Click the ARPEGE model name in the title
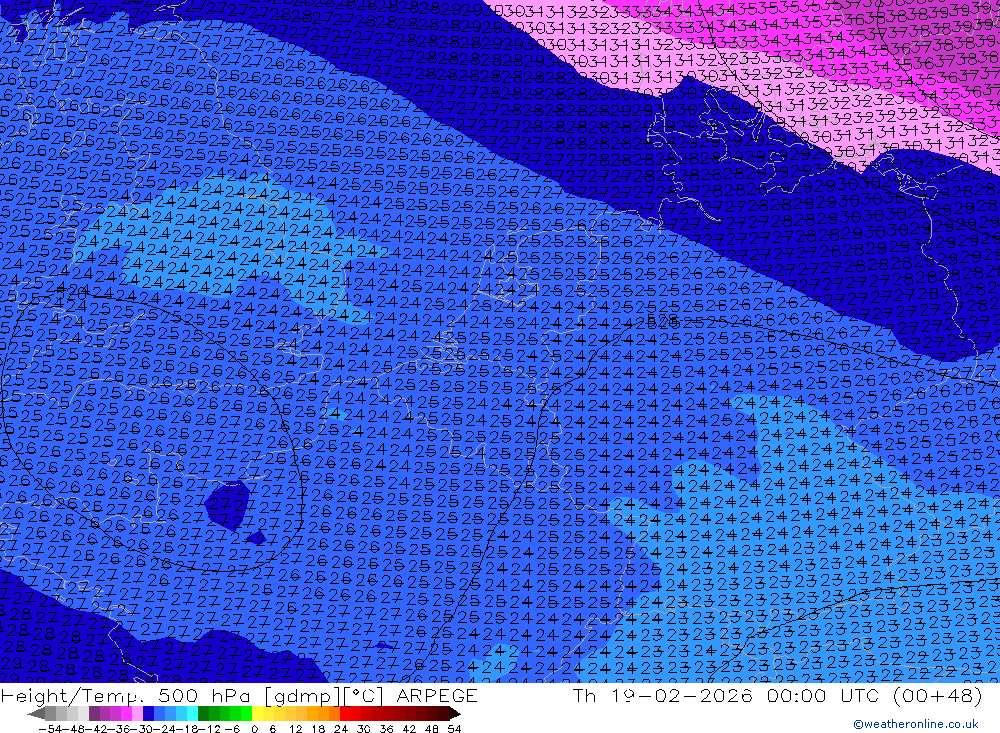 (437, 695)
